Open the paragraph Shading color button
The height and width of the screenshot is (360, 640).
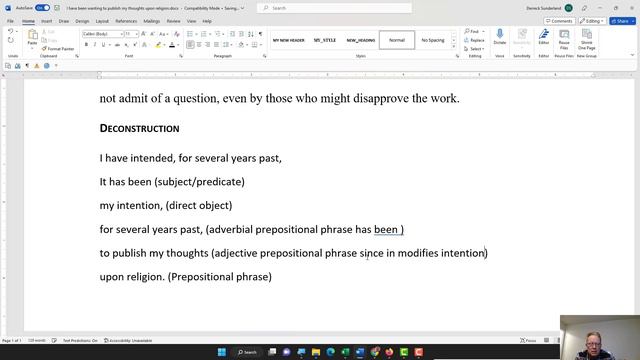tap(241, 44)
